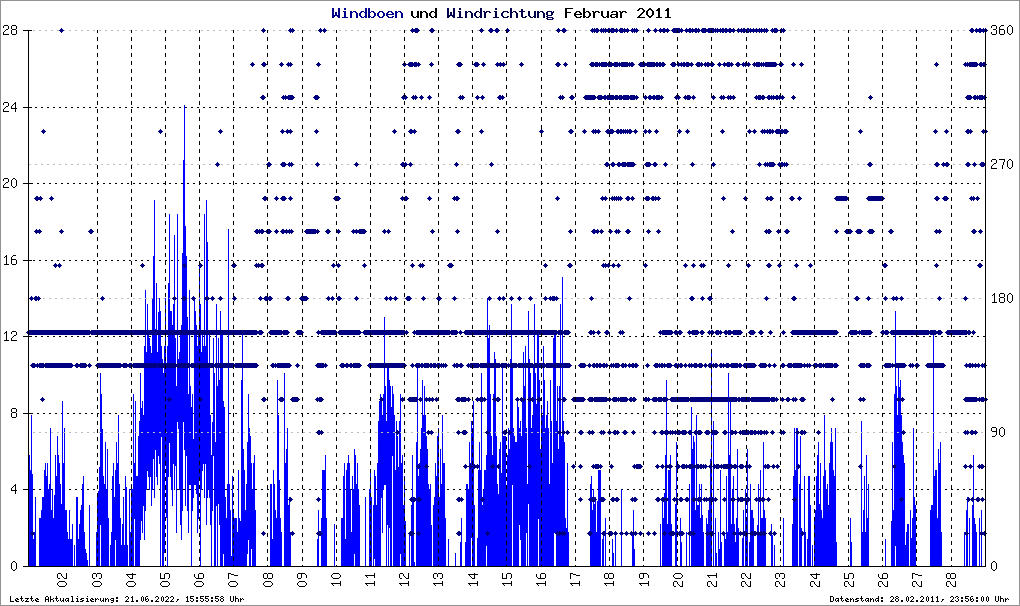Click the chart title 'Windboen und Windrichtung Februar 2011'
This screenshot has width=1020, height=606.
tap(501, 13)
